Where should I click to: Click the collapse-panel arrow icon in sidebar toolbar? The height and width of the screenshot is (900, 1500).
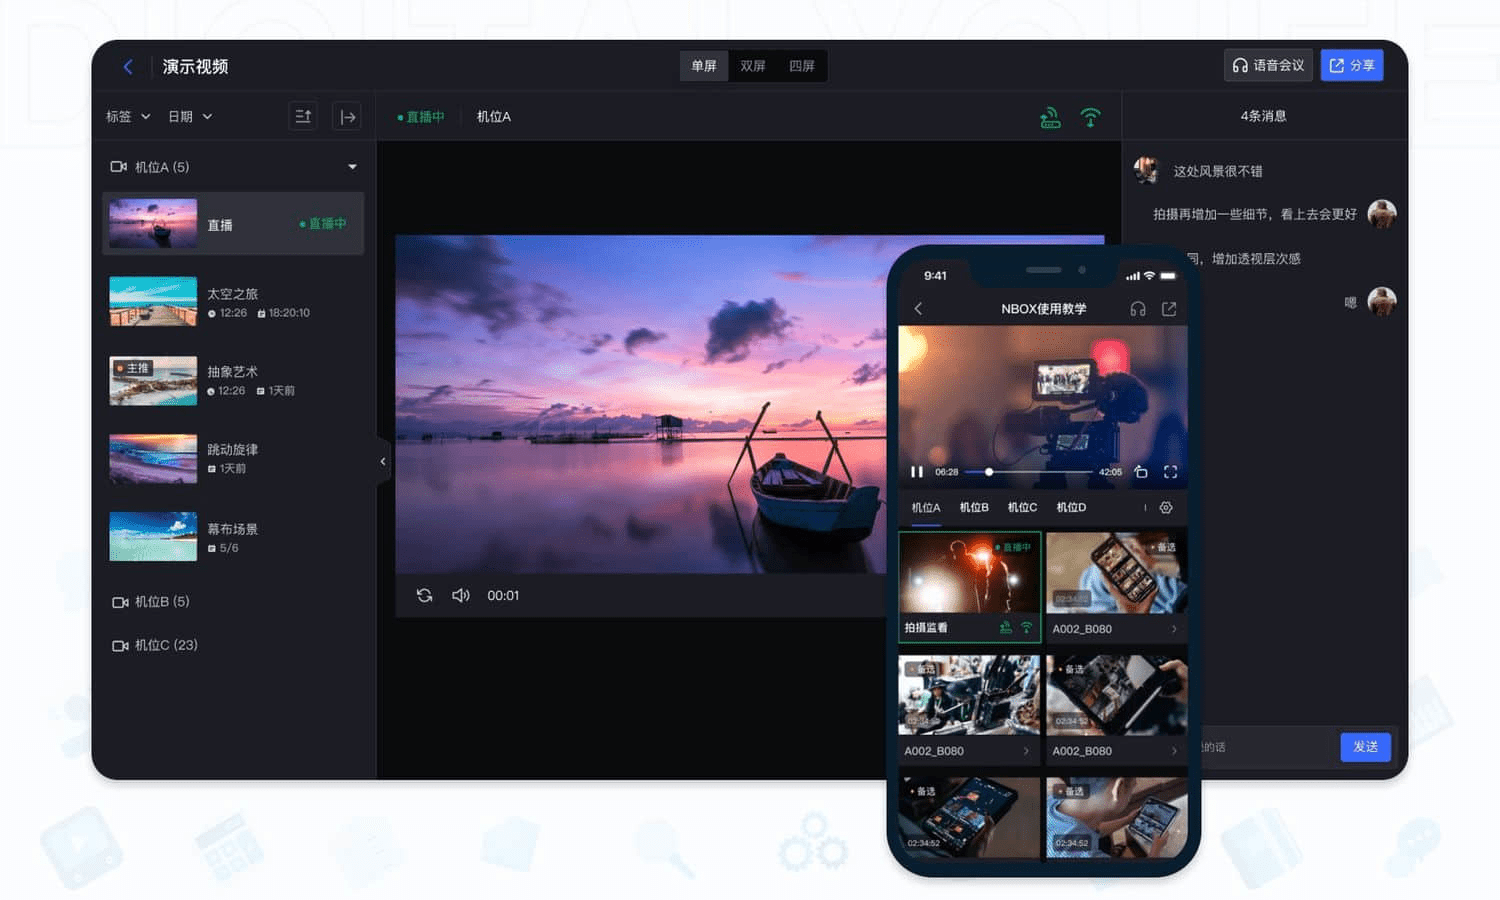point(347,117)
